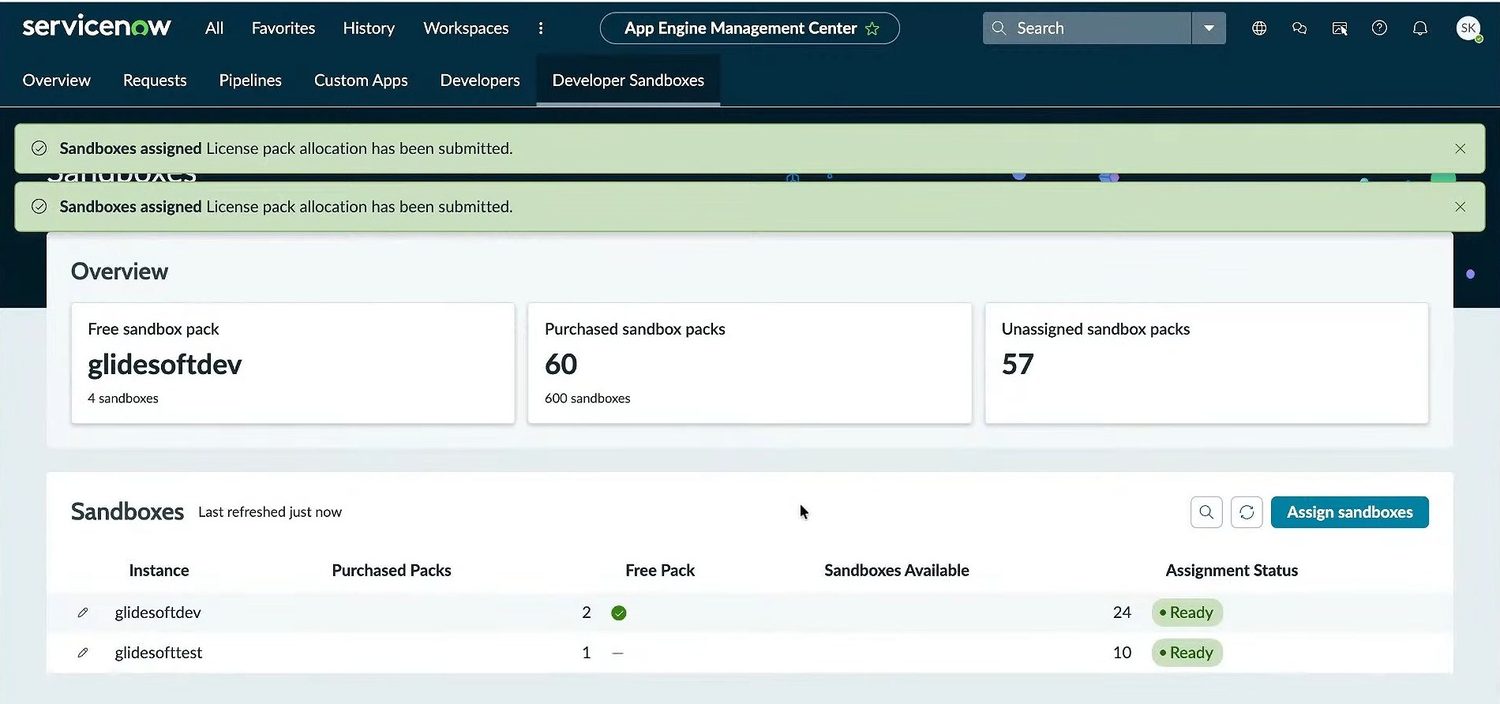Viewport: 1500px width, 704px height.
Task: Open the SK user avatar menu
Action: tap(1468, 28)
